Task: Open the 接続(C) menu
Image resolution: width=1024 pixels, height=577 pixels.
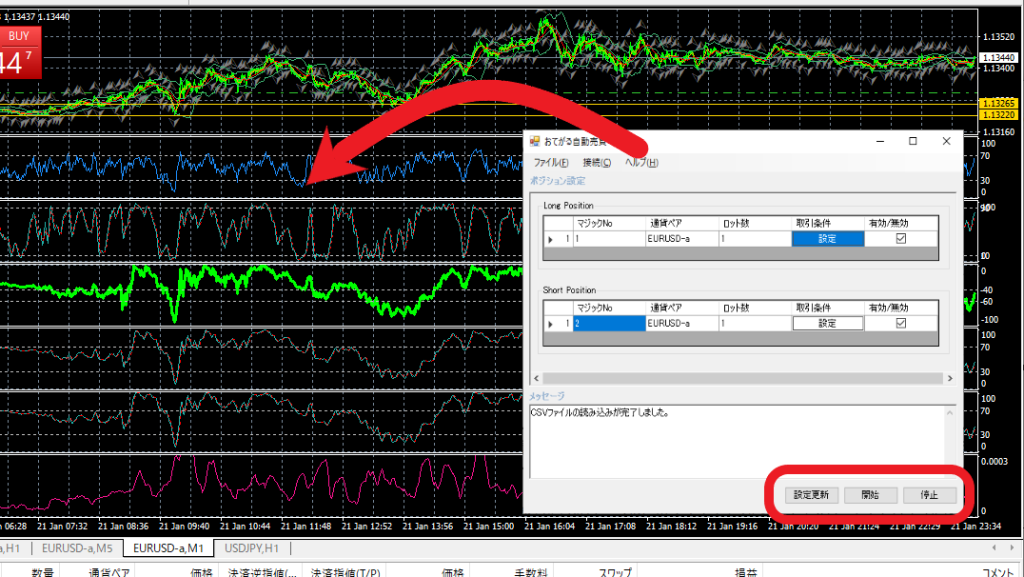Action: 597,162
